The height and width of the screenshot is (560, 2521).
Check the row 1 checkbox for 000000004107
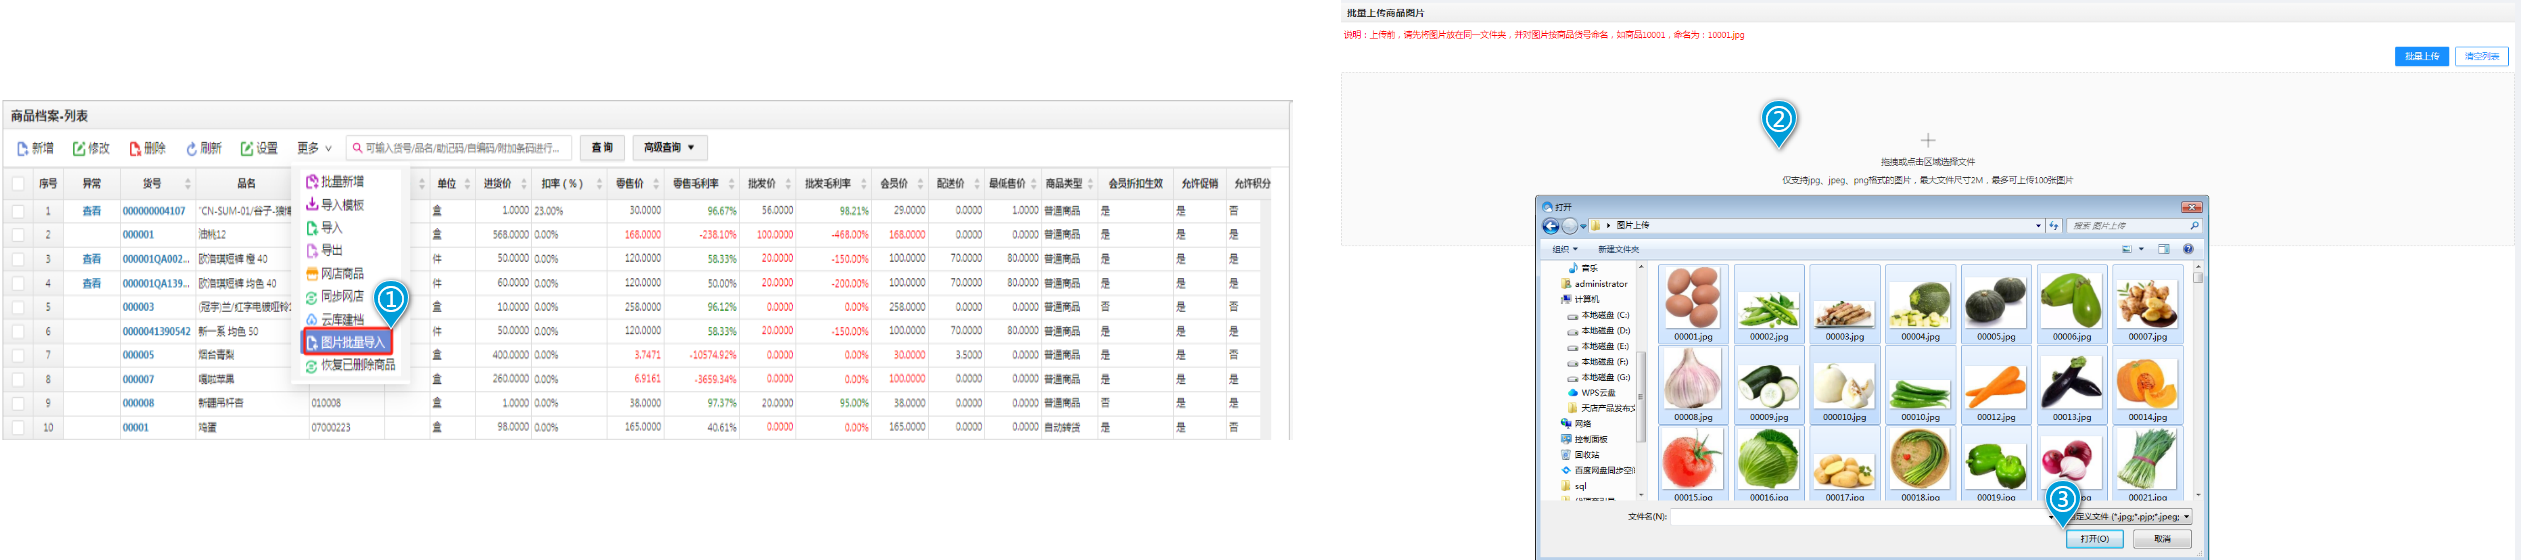click(x=18, y=211)
